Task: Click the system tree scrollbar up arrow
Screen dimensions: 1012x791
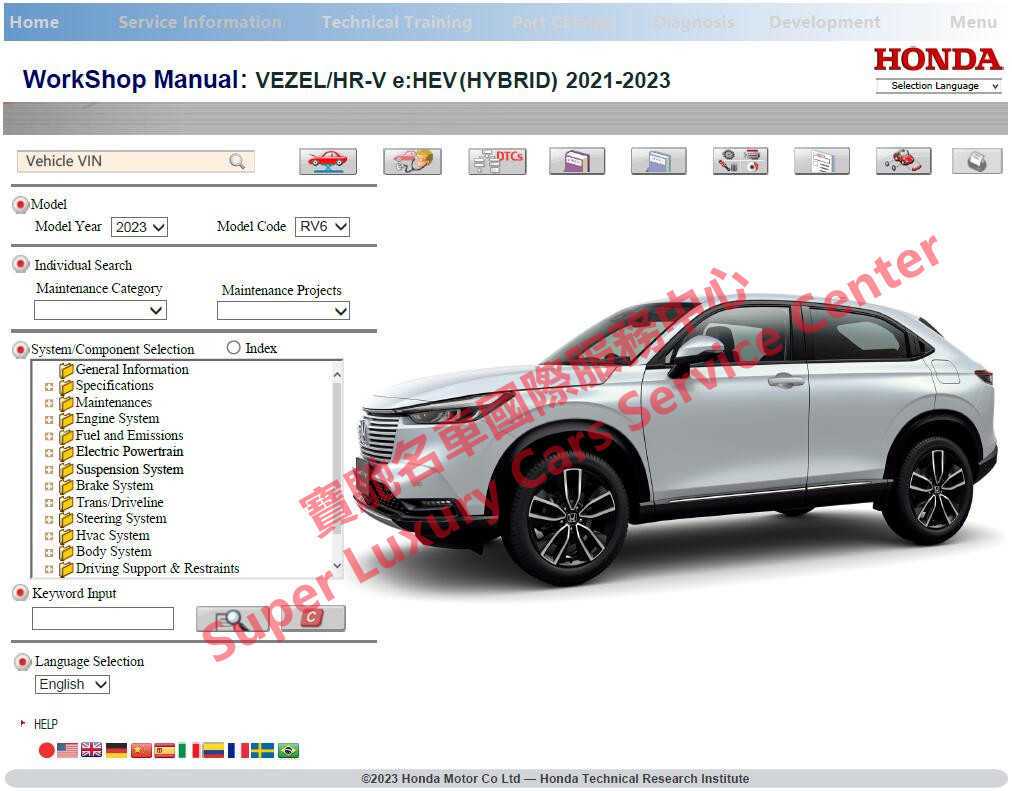Action: pyautogui.click(x=337, y=374)
